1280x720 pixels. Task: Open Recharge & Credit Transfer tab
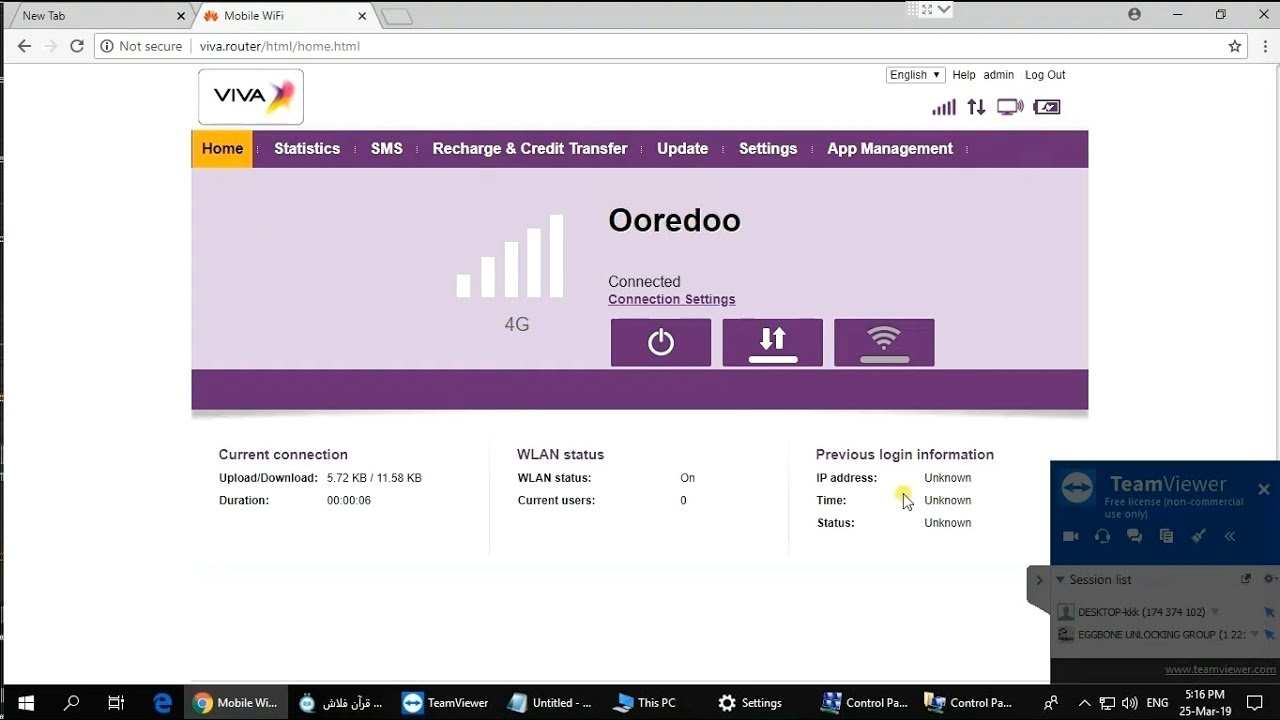(530, 149)
